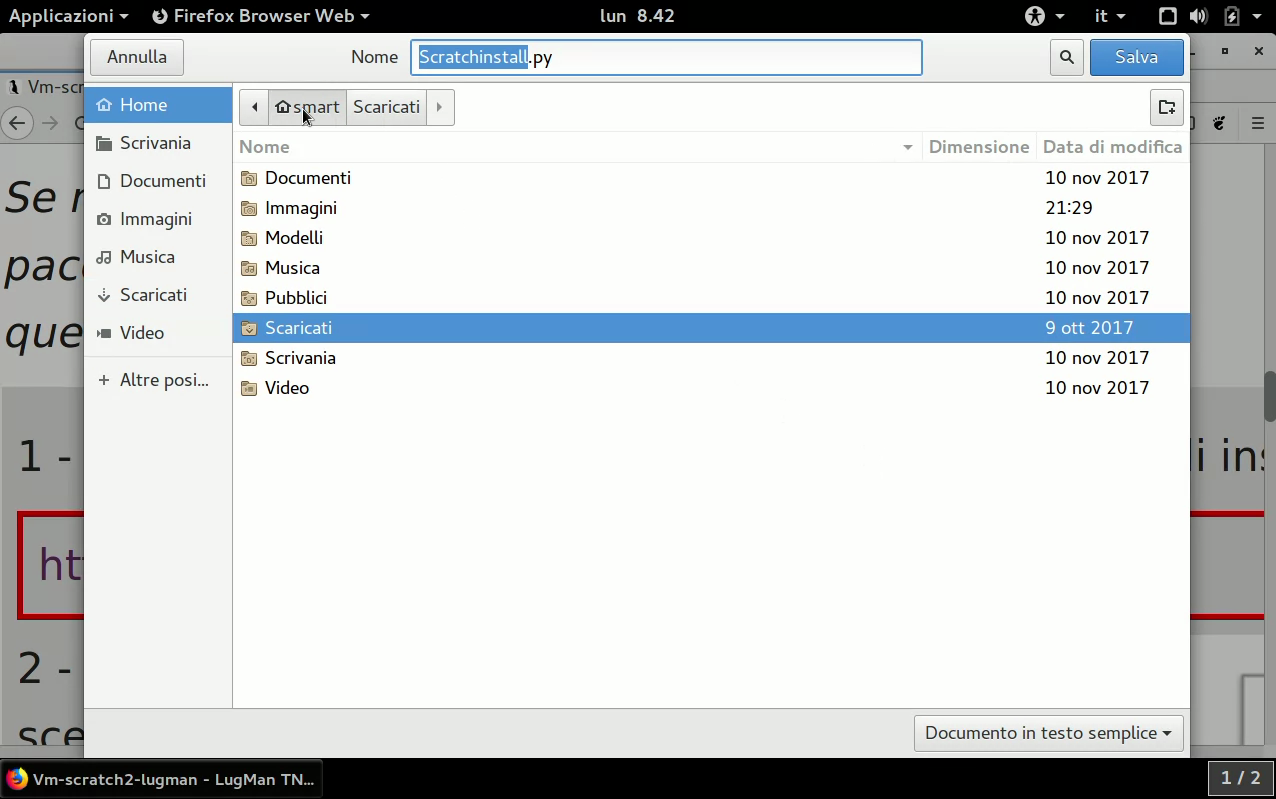Screen dimensions: 1276x799
Task: Click the create new folder icon
Action: pyautogui.click(x=1166, y=107)
